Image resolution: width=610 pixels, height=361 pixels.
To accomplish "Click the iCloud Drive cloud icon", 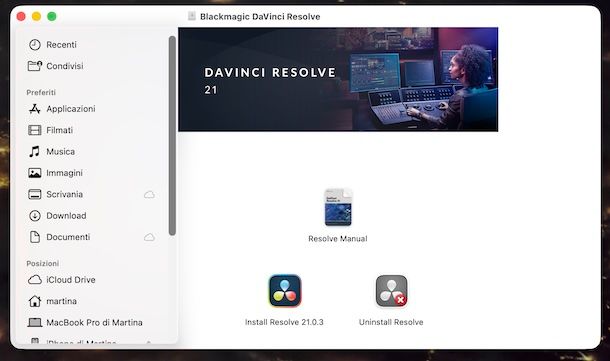I will tap(35, 280).
